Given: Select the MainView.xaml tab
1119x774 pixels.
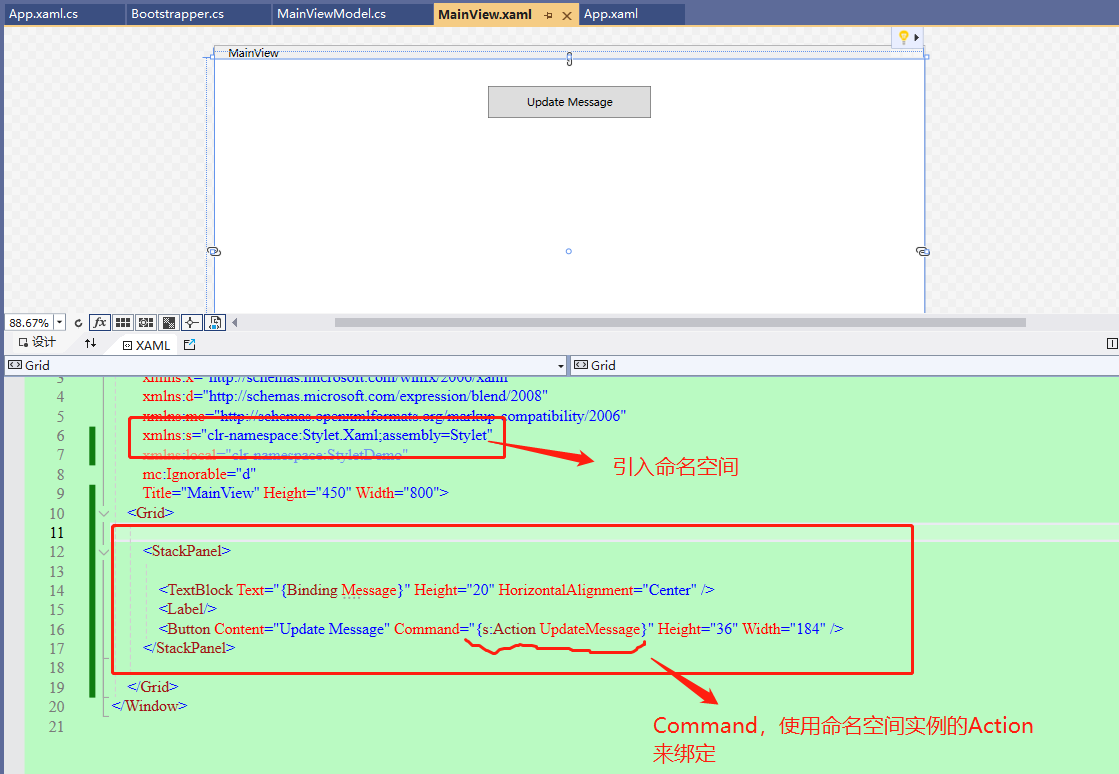Looking at the screenshot, I should pos(485,14).
